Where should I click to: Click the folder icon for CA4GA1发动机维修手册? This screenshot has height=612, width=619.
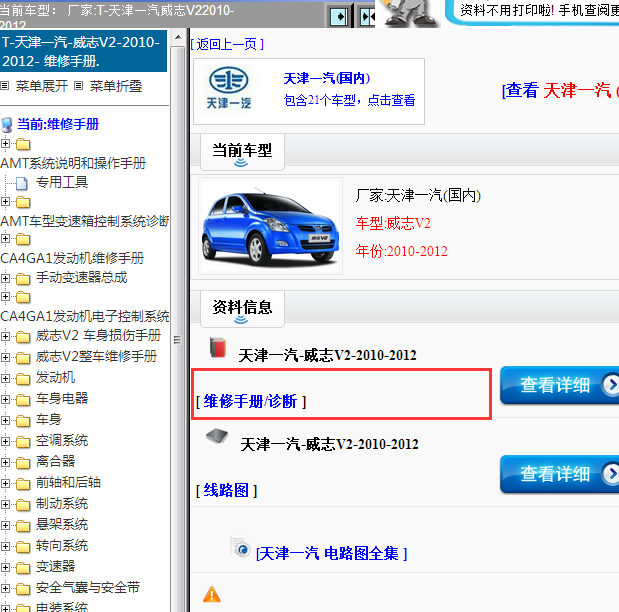click(23, 239)
